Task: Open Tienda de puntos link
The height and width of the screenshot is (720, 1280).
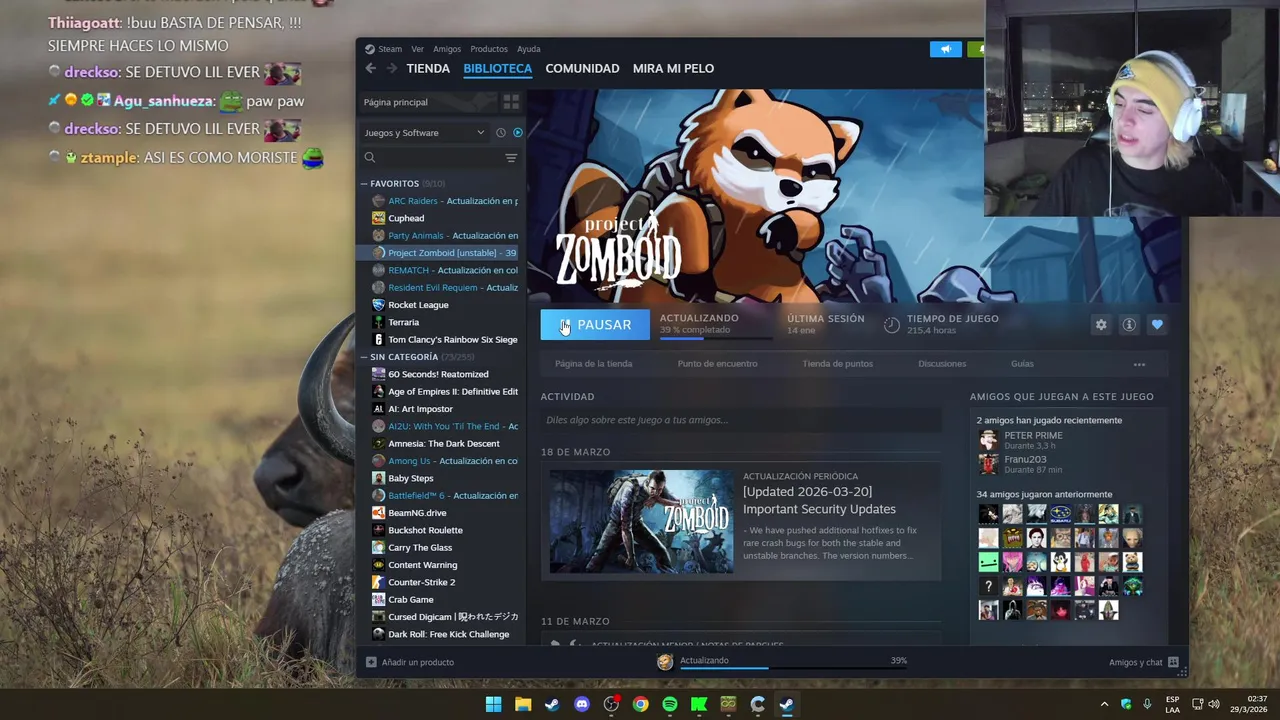Action: (x=837, y=364)
